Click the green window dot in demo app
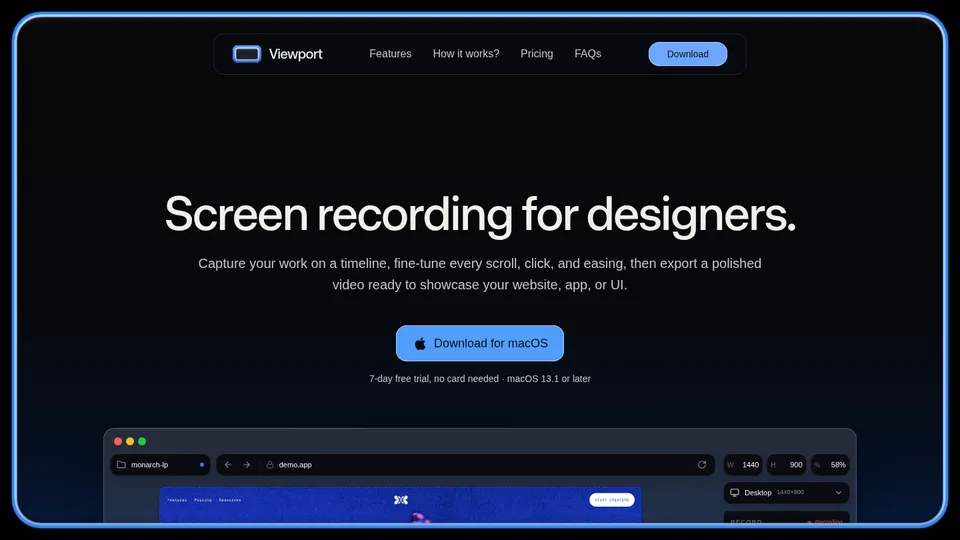 pyautogui.click(x=142, y=441)
